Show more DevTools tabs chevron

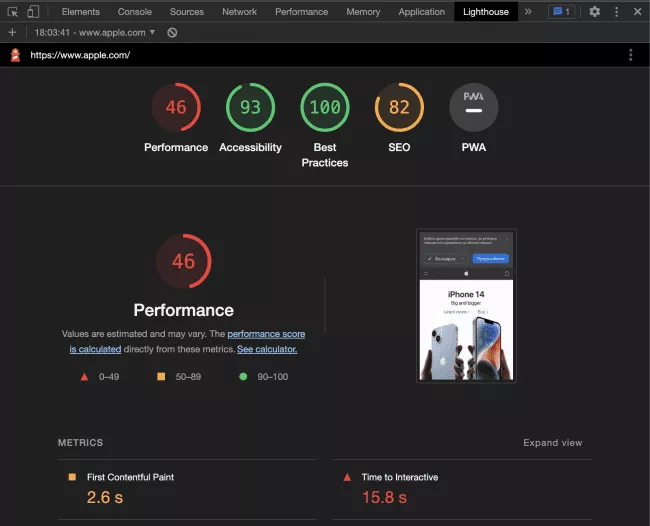[x=528, y=12]
